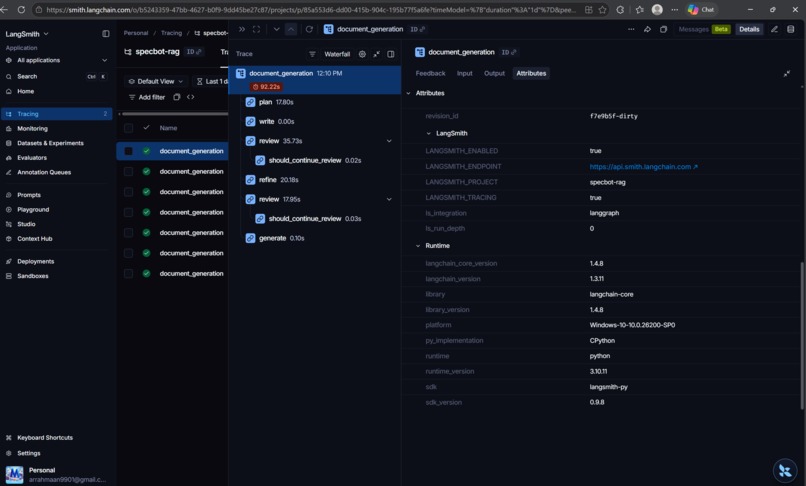Refresh the trace with reload icon
Viewport: 806px width, 486px height.
coord(309,29)
